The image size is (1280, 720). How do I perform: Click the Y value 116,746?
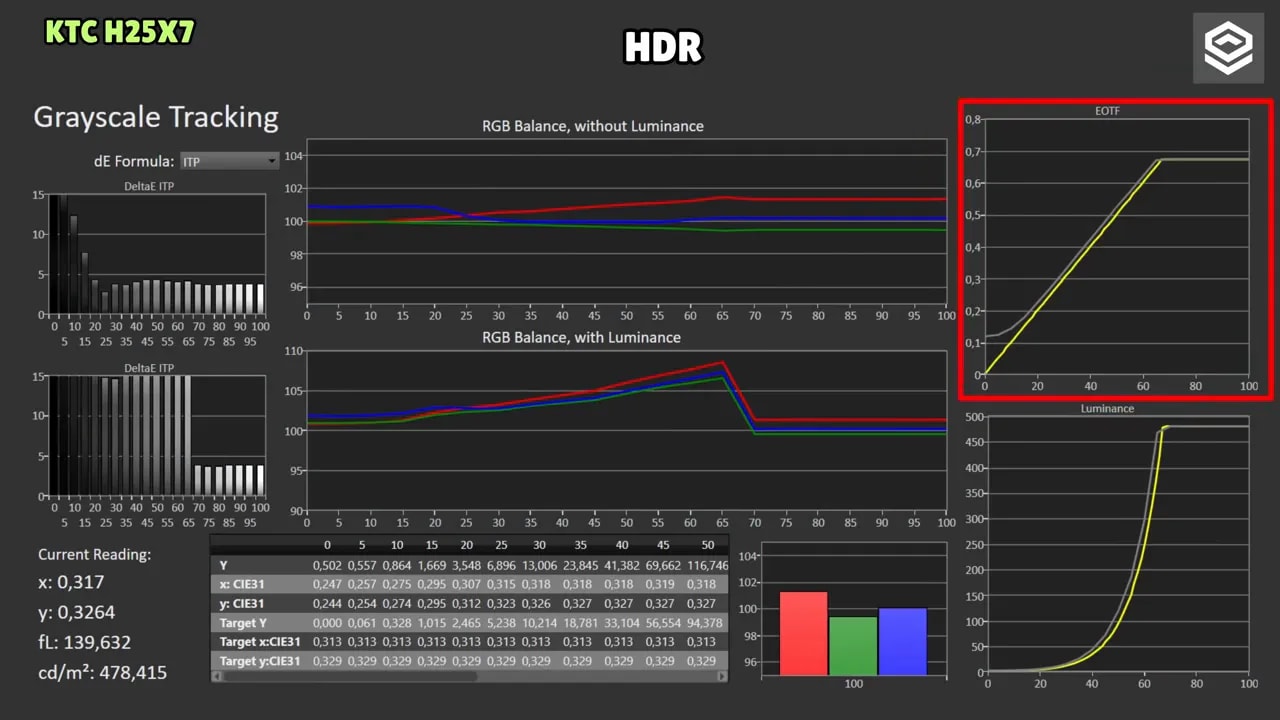[706, 565]
